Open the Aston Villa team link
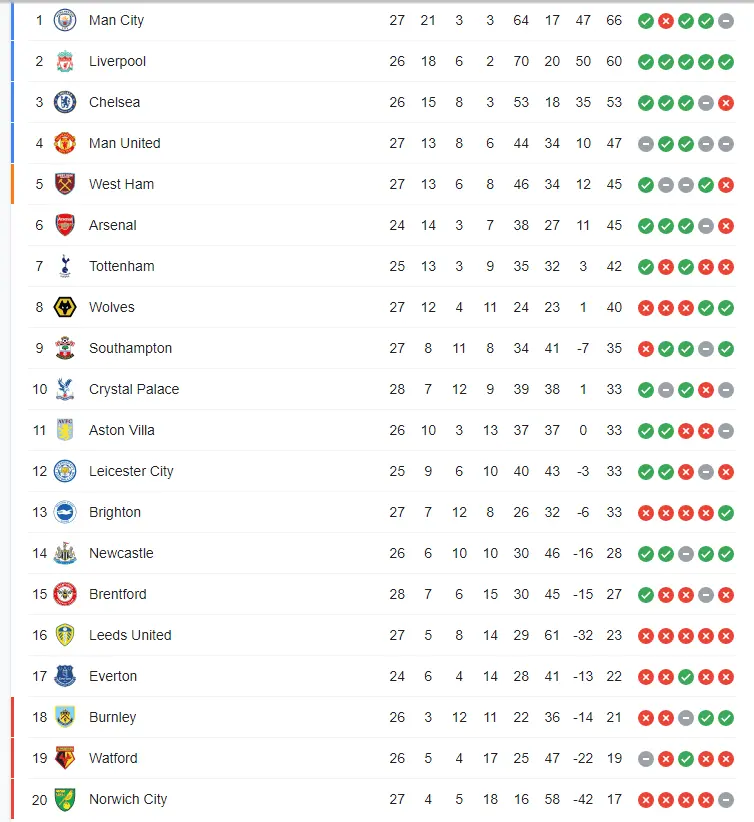The image size is (754, 822). pos(122,430)
